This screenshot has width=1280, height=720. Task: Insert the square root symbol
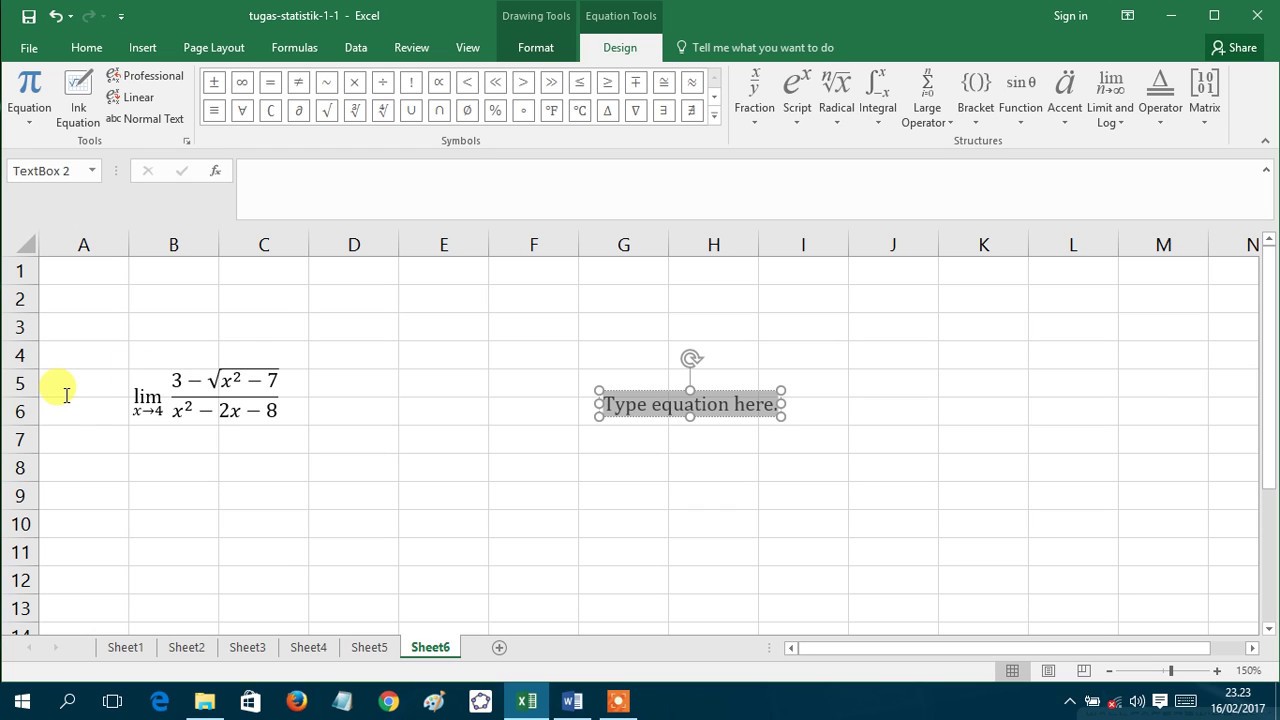pos(326,111)
